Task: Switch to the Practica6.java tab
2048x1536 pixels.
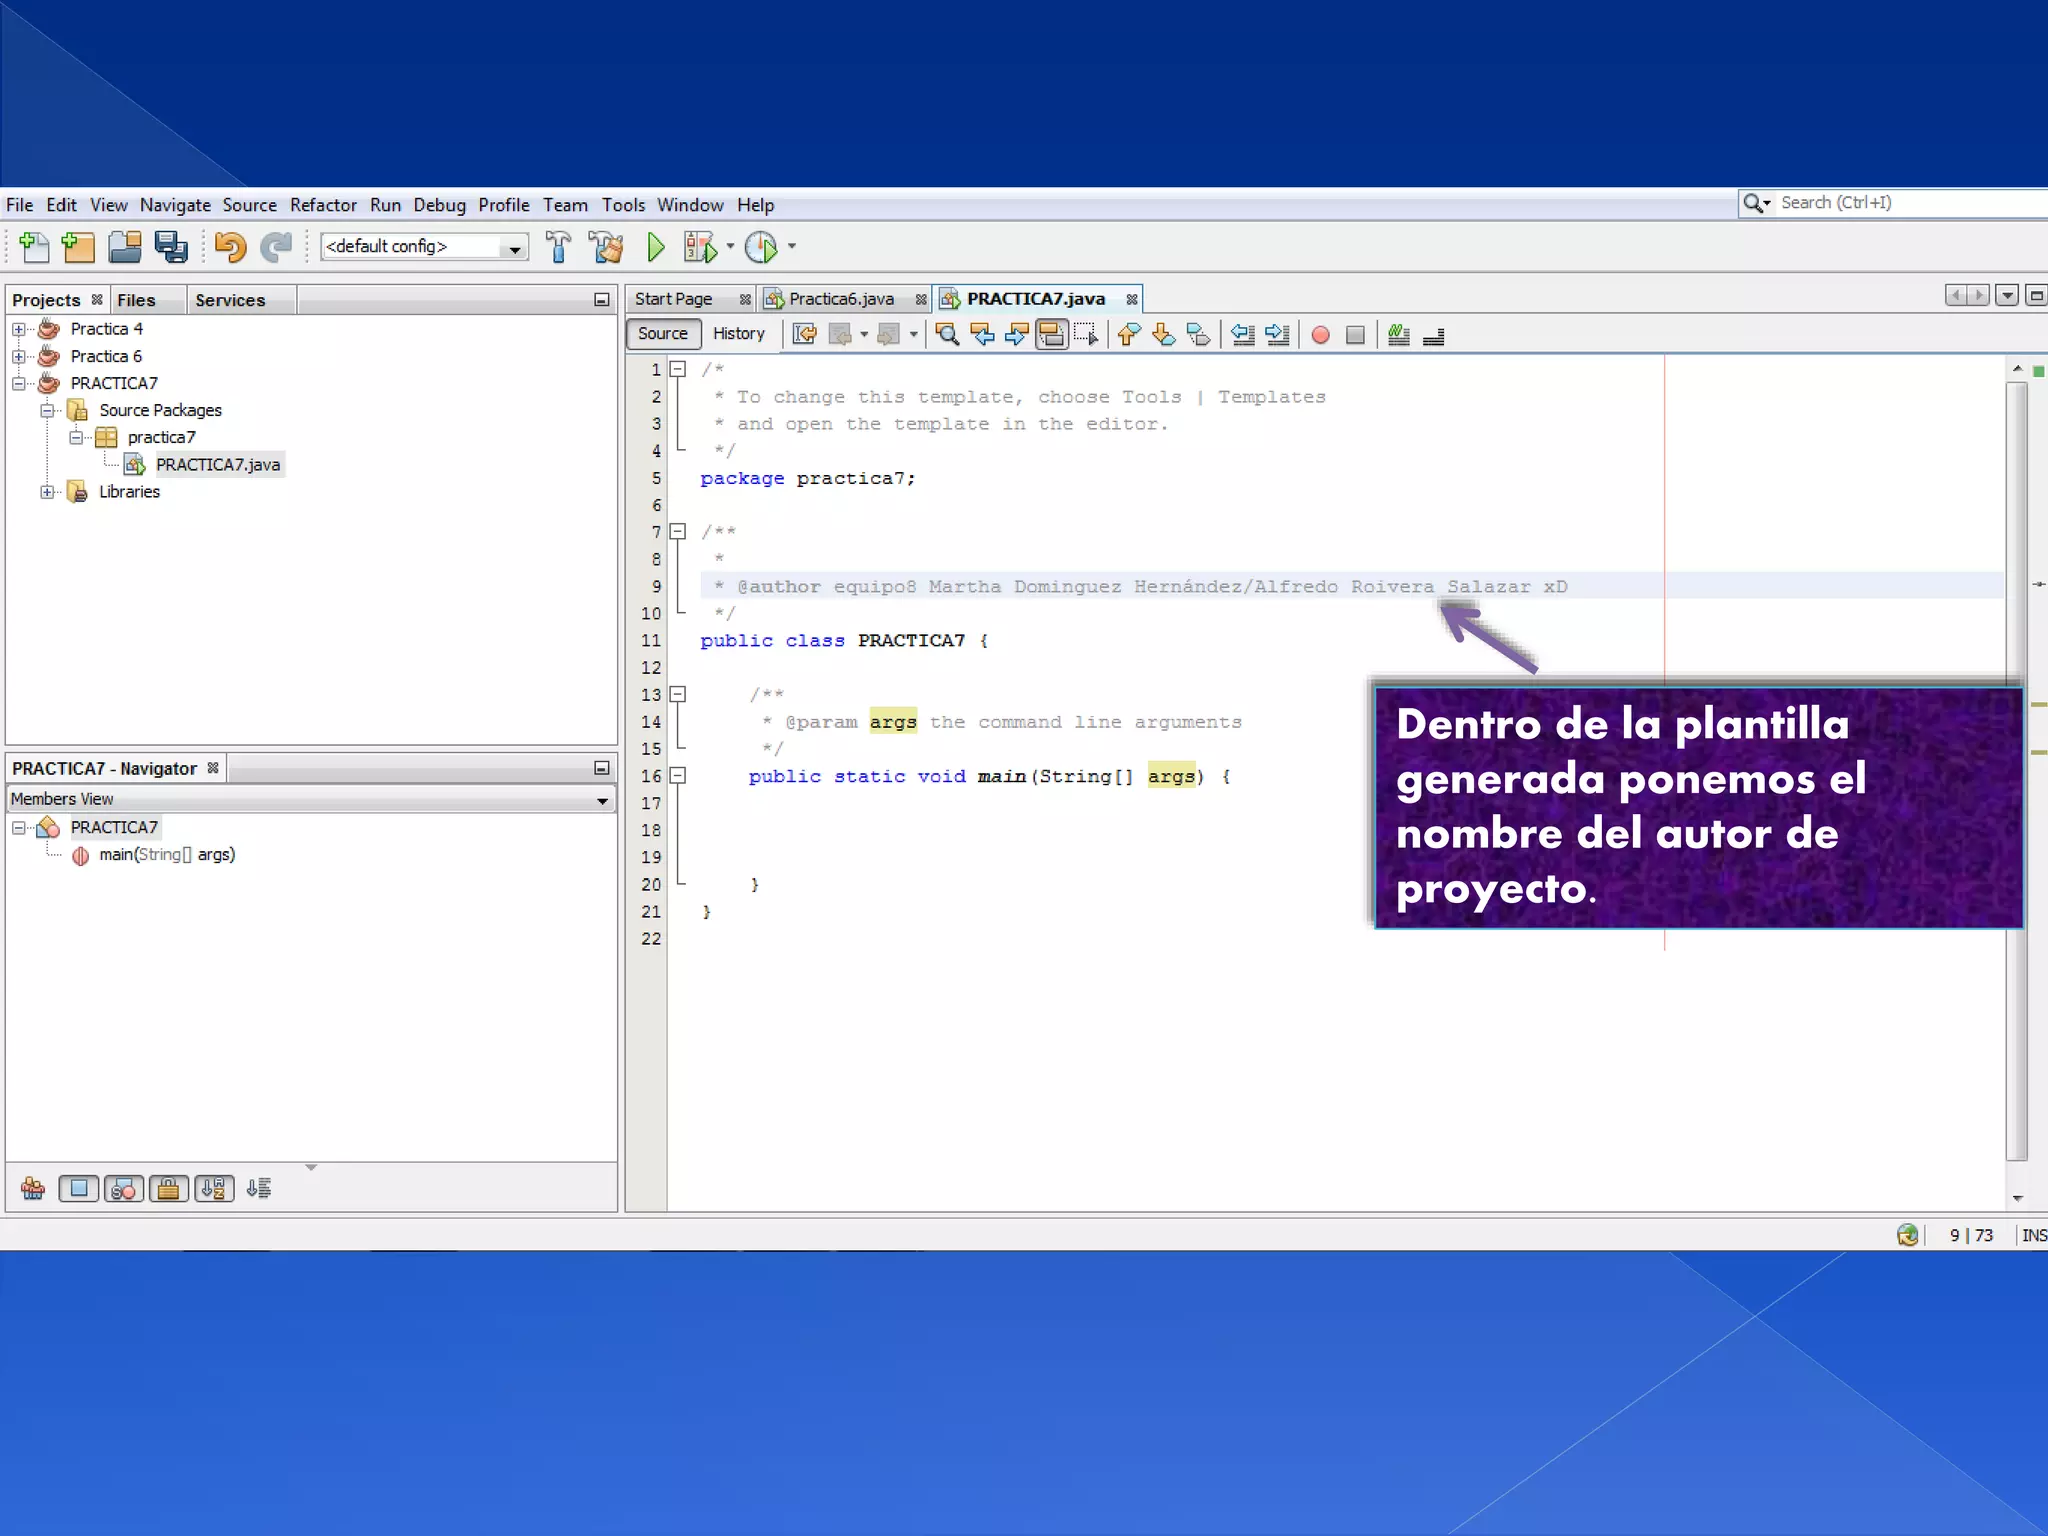Action: click(x=840, y=299)
